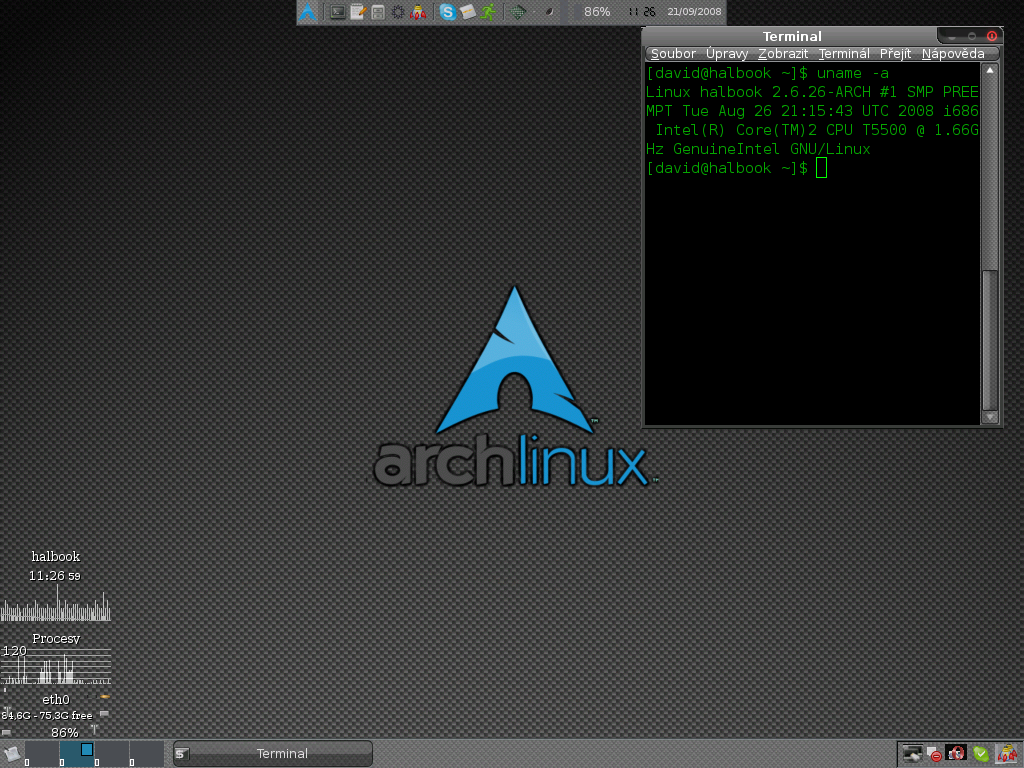
Task: Open the green network grid module icon
Action: (518, 12)
